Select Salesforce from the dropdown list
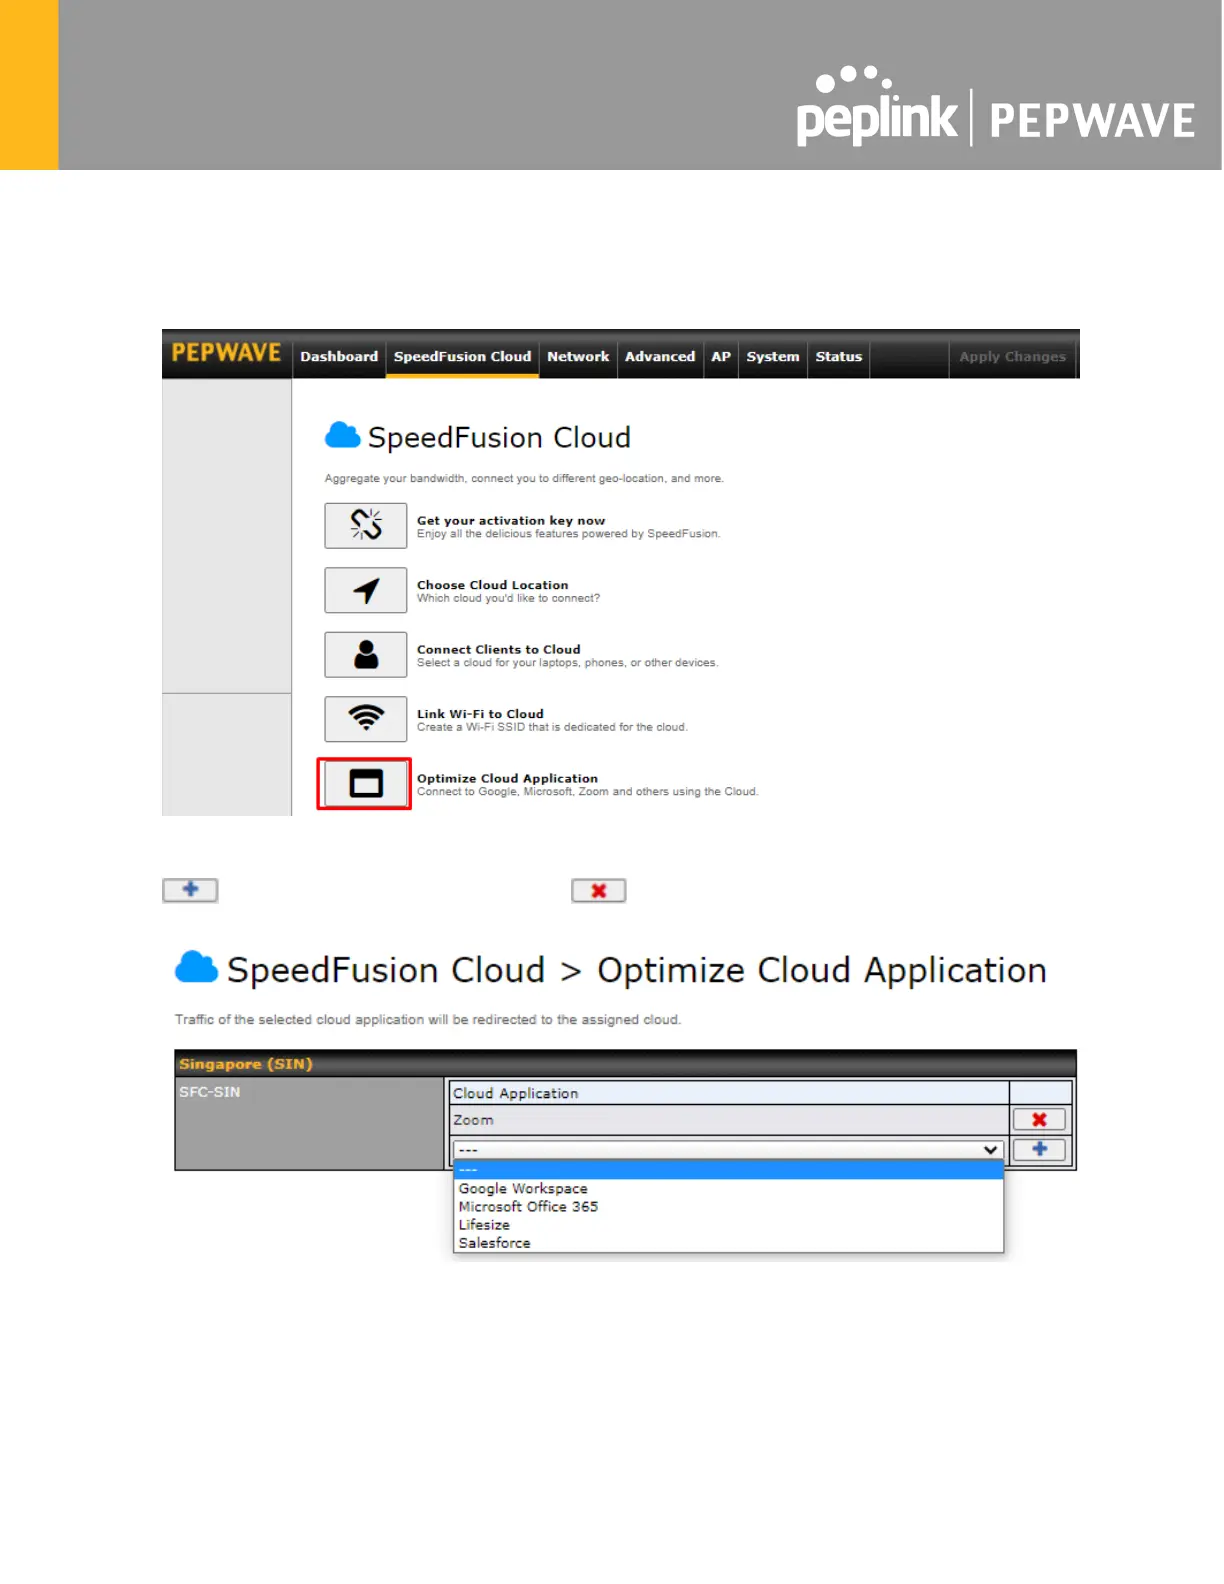This screenshot has width=1224, height=1584. 728,1243
